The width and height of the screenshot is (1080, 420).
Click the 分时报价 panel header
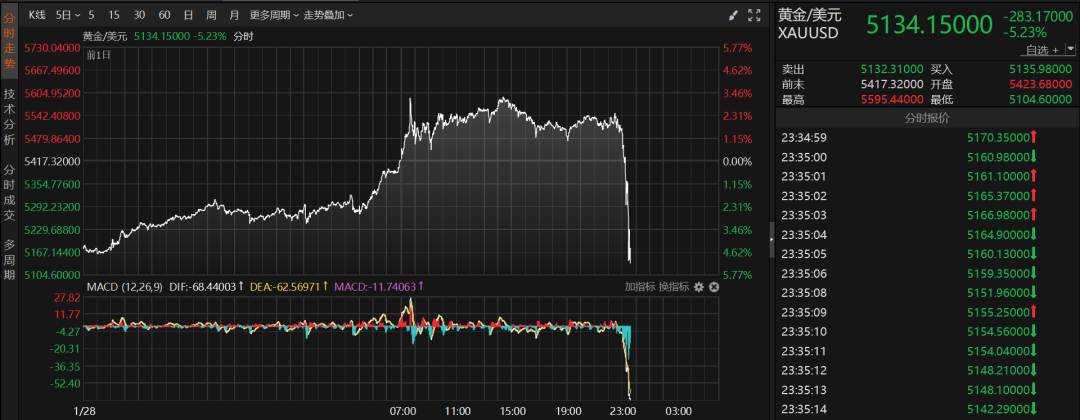click(x=927, y=118)
